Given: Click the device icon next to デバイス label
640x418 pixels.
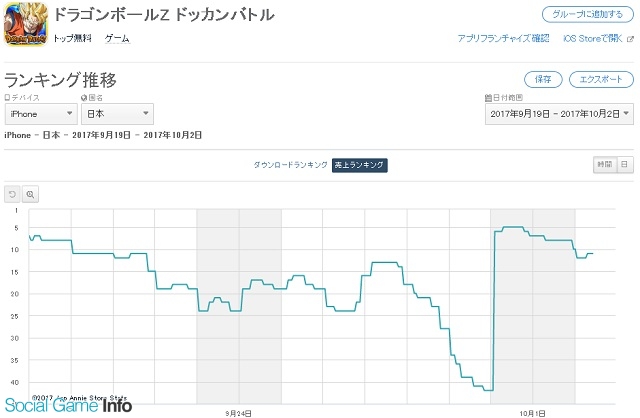Looking at the screenshot, I should coord(7,98).
